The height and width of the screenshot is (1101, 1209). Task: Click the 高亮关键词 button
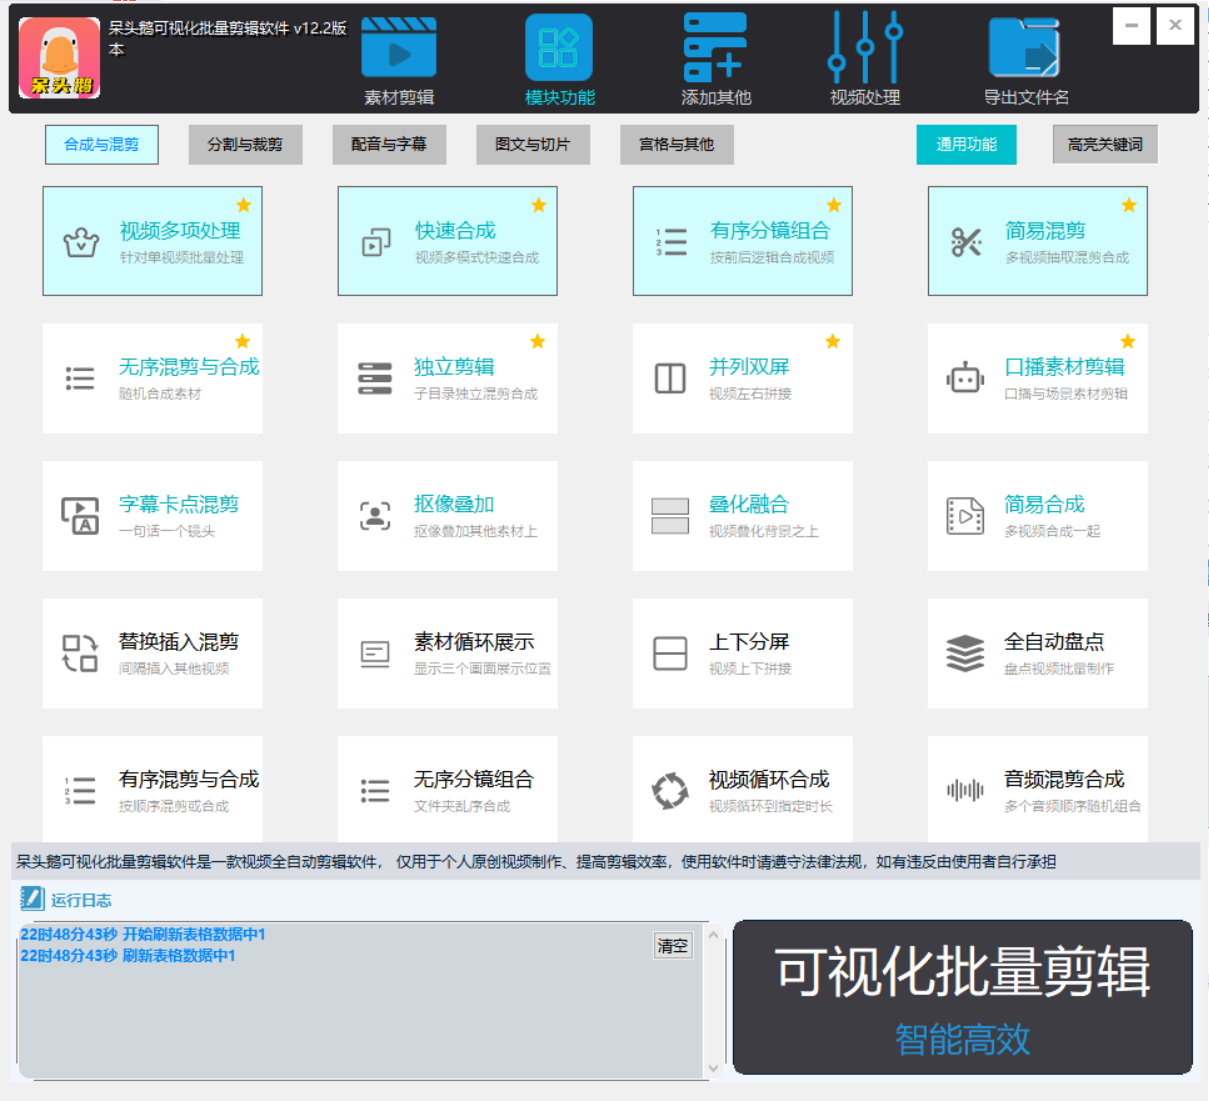click(x=1104, y=144)
